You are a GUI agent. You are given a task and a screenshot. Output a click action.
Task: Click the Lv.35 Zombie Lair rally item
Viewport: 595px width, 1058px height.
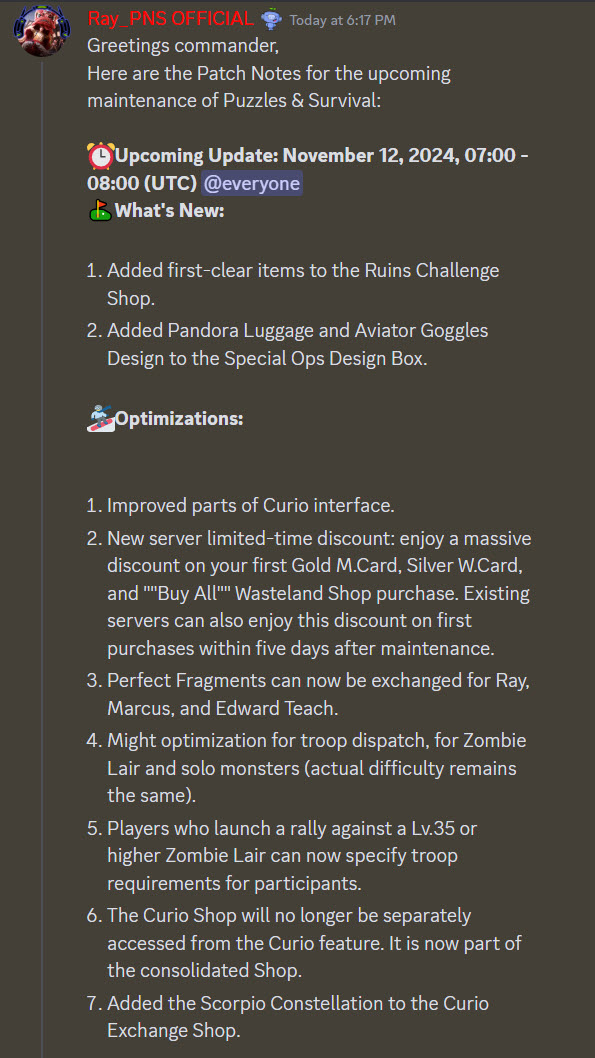point(292,855)
